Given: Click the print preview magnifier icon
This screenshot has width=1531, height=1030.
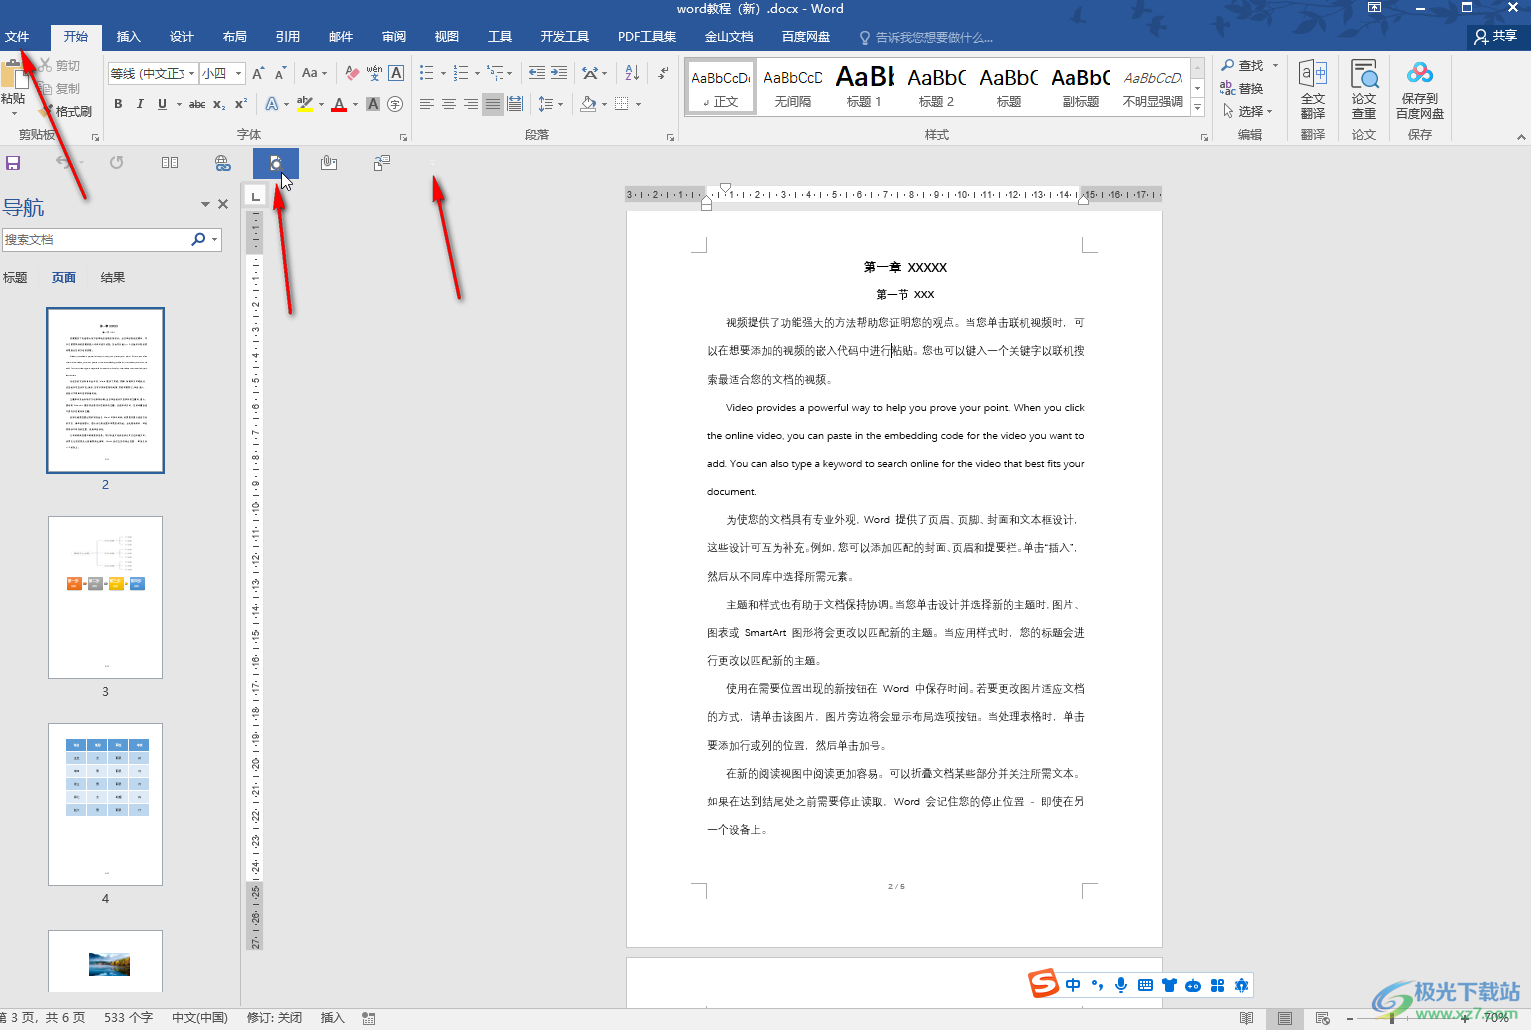Looking at the screenshot, I should pos(276,162).
